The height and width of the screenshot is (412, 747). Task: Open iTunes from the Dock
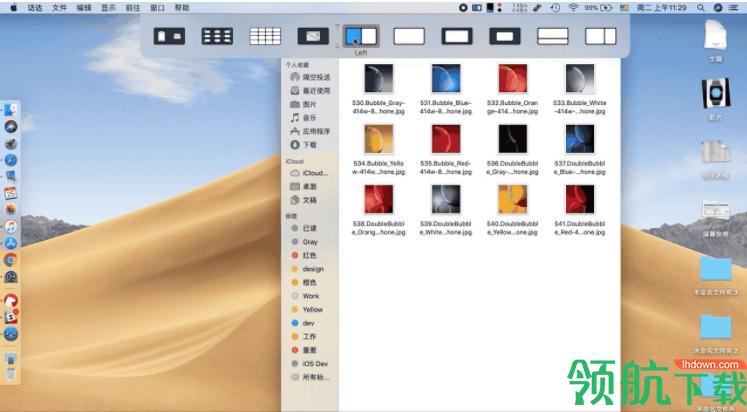pos(11,226)
